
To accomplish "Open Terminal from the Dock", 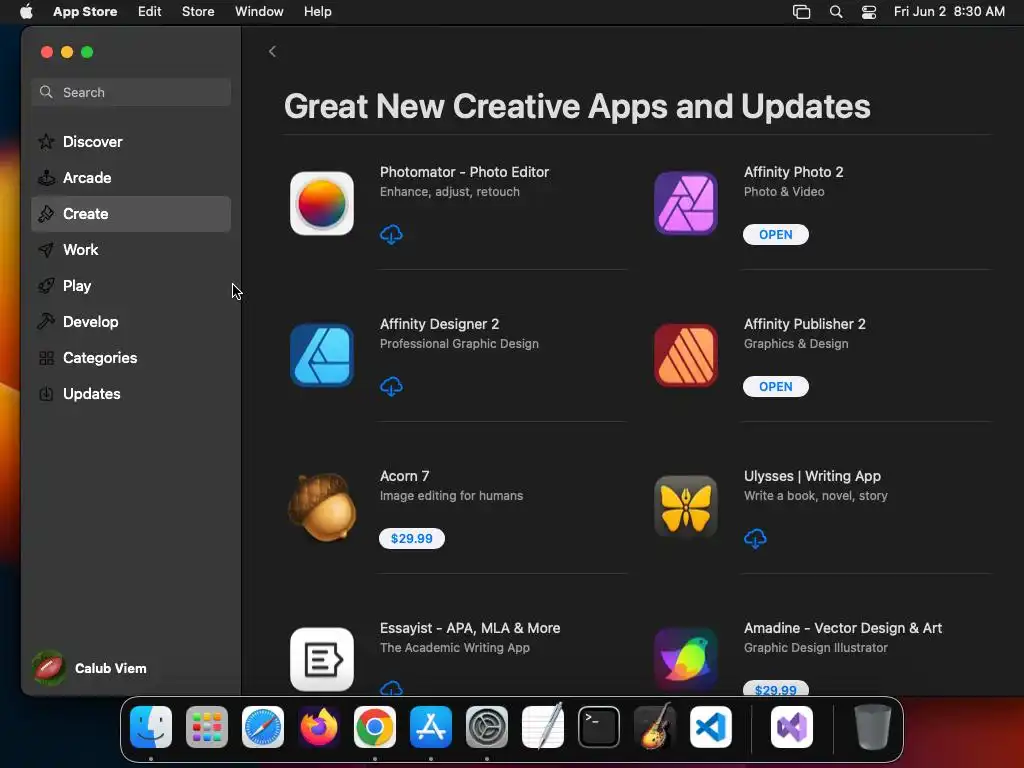I will click(x=599, y=727).
